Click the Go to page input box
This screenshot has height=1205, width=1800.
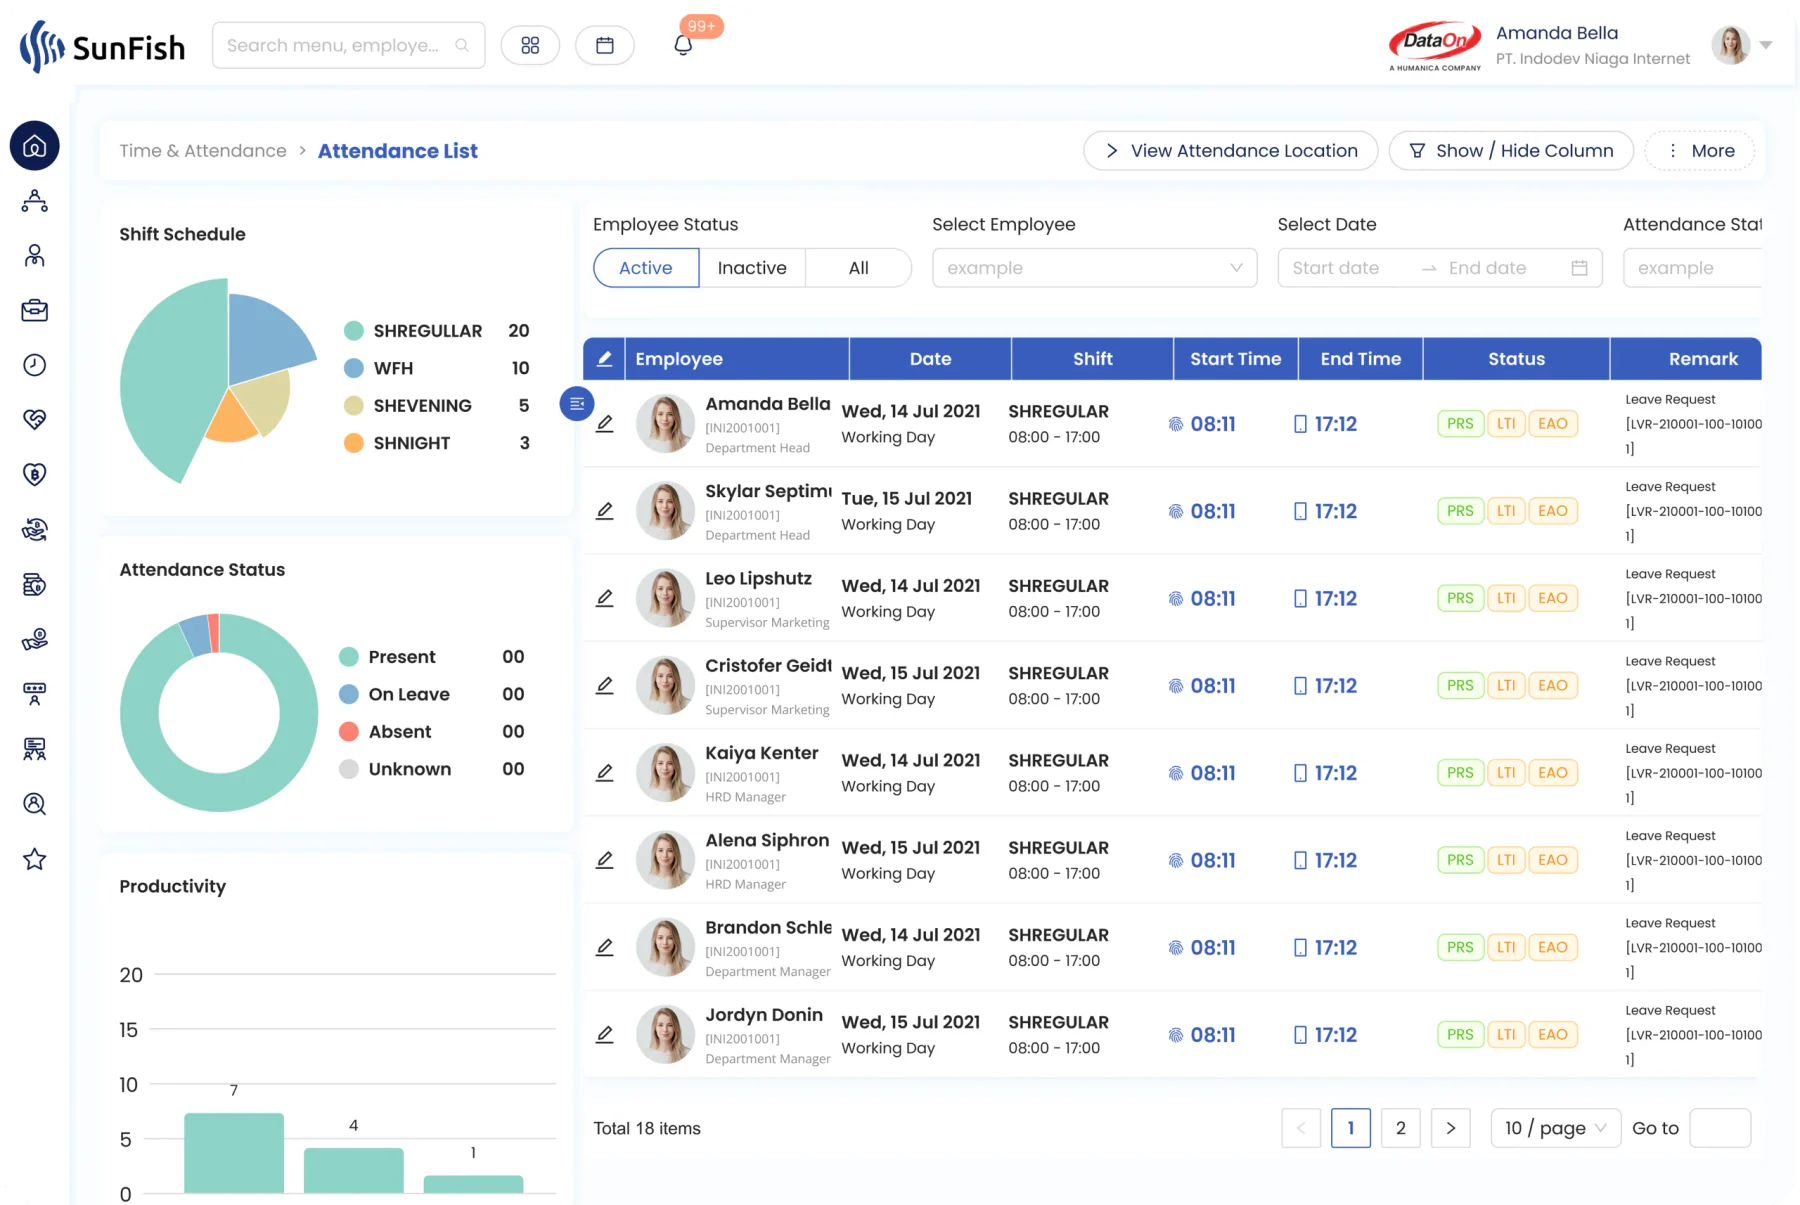point(1720,1128)
